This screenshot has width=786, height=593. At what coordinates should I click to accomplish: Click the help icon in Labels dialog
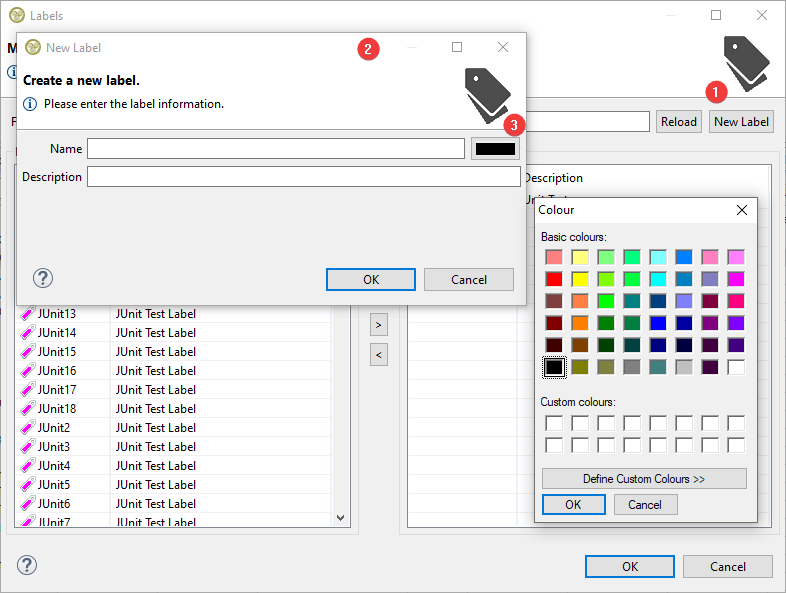pos(27,566)
